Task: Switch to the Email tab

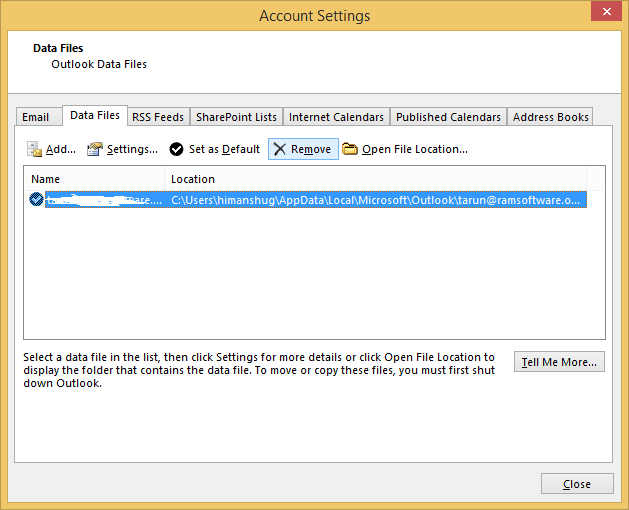Action: pyautogui.click(x=39, y=117)
